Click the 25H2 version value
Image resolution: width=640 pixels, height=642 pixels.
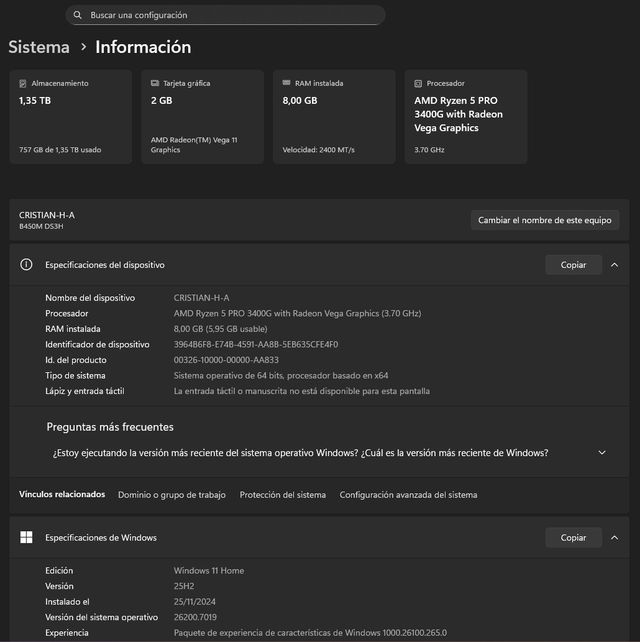(x=184, y=586)
